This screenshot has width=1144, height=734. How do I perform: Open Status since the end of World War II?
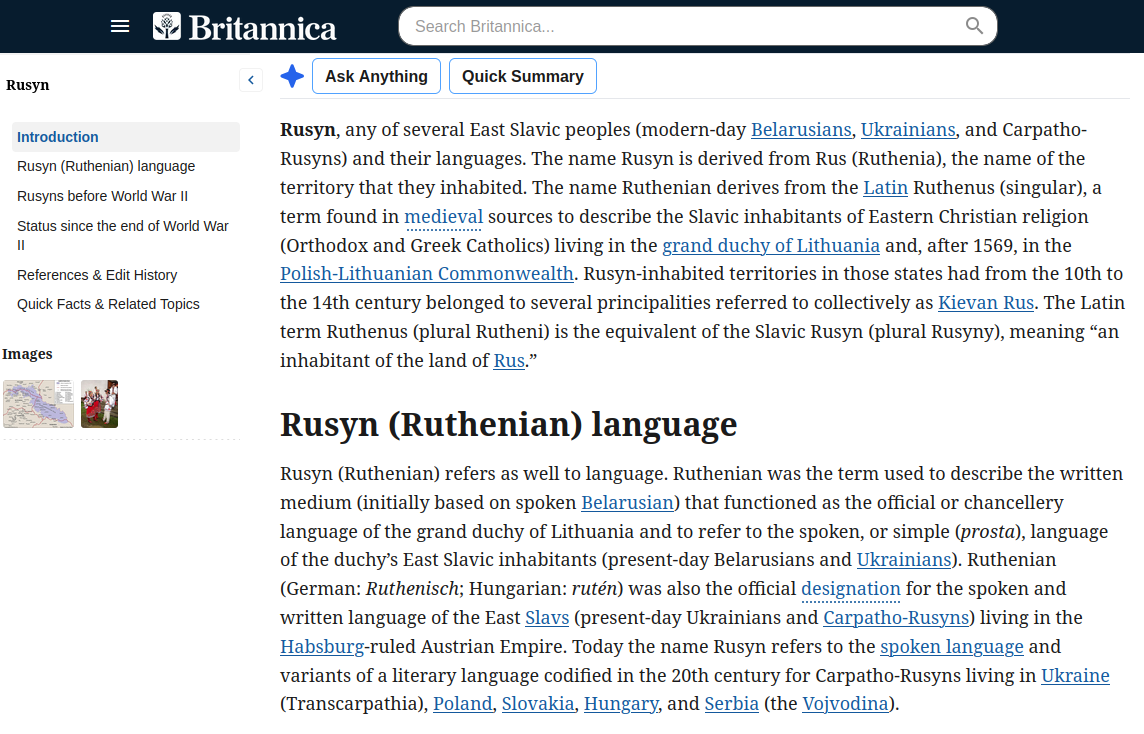[x=123, y=235]
